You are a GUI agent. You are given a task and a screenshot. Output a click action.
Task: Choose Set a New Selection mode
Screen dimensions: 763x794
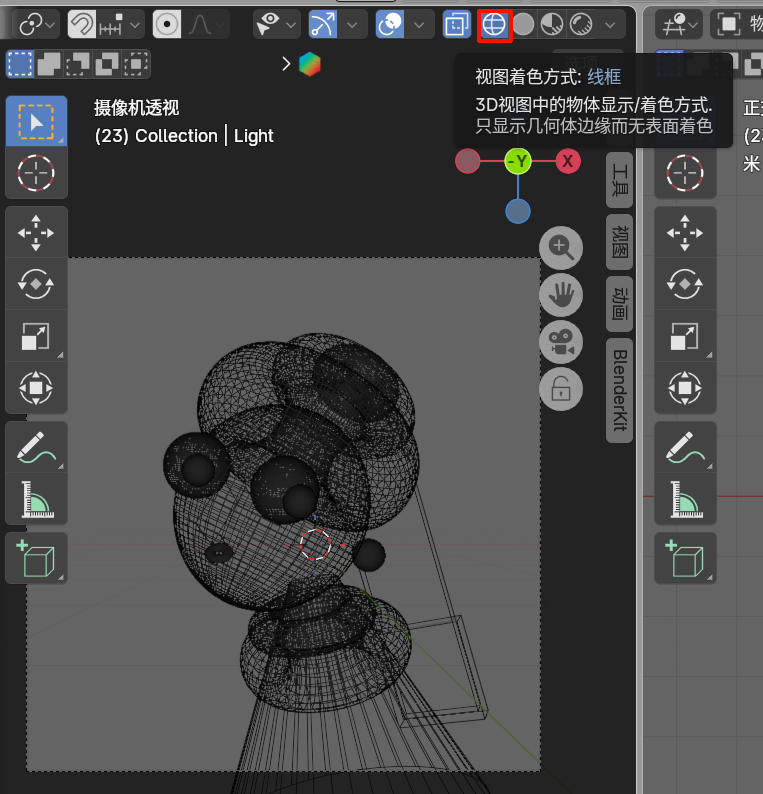tap(20, 64)
